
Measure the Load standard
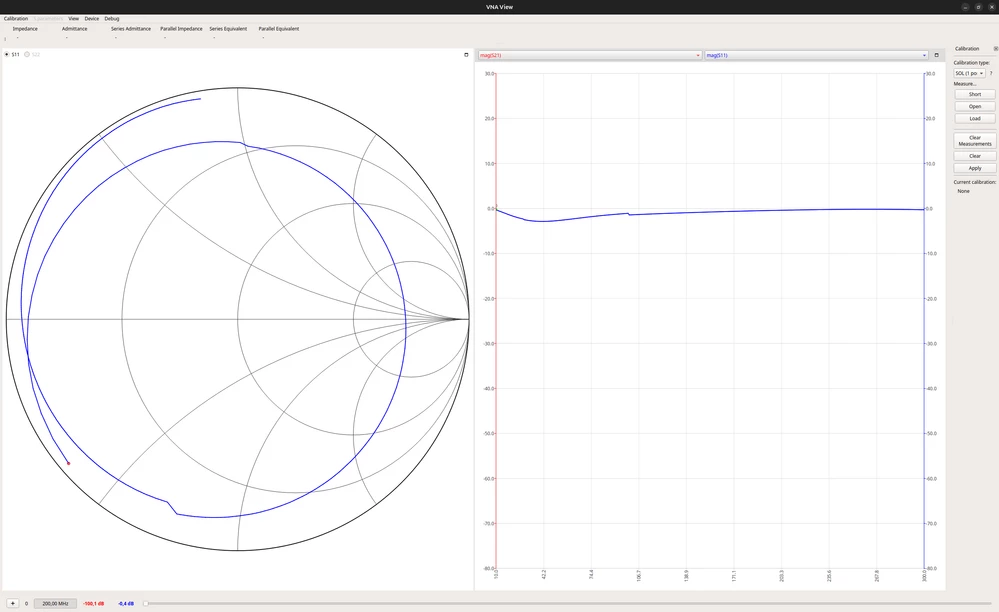[975, 118]
